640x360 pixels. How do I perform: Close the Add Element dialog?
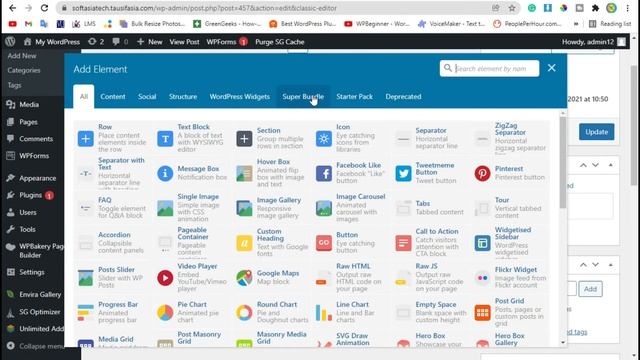[x=551, y=68]
